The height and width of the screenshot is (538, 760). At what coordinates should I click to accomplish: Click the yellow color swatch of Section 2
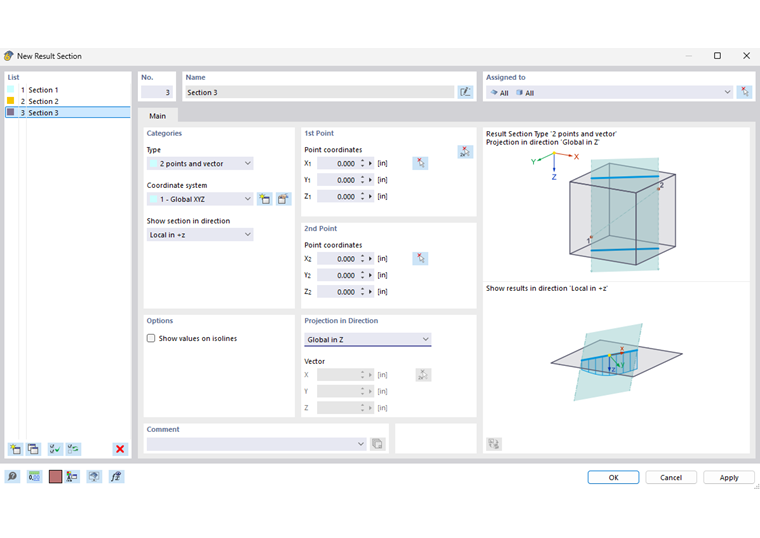pos(11,101)
